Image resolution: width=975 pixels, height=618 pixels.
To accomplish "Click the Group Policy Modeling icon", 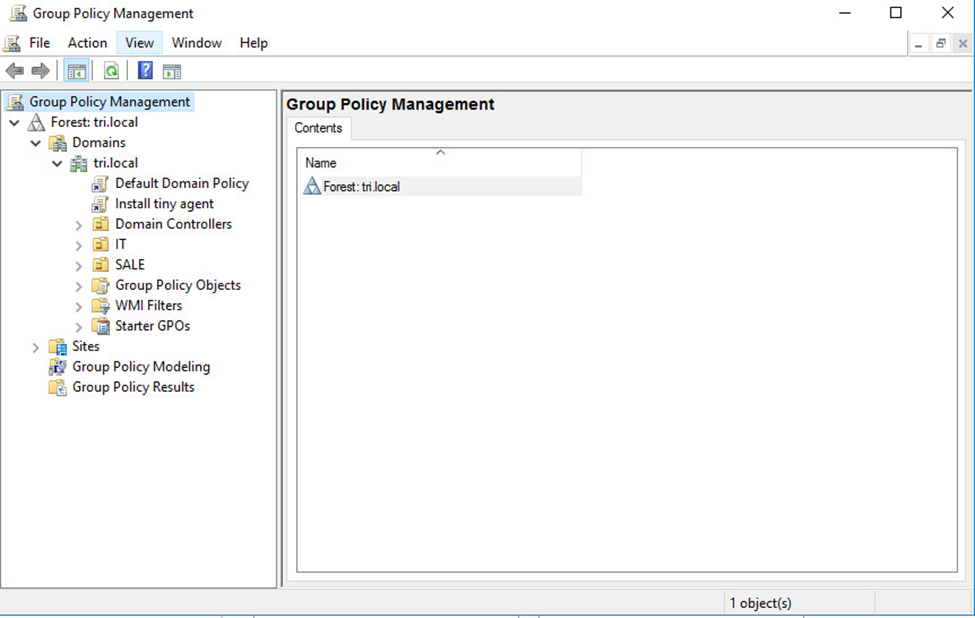I will [x=58, y=367].
